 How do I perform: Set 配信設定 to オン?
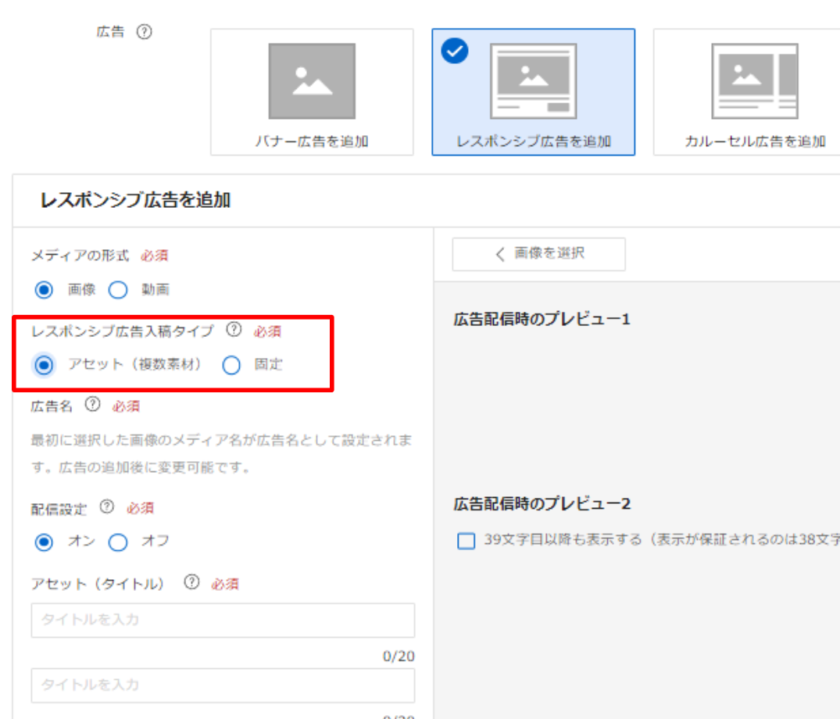click(x=44, y=541)
